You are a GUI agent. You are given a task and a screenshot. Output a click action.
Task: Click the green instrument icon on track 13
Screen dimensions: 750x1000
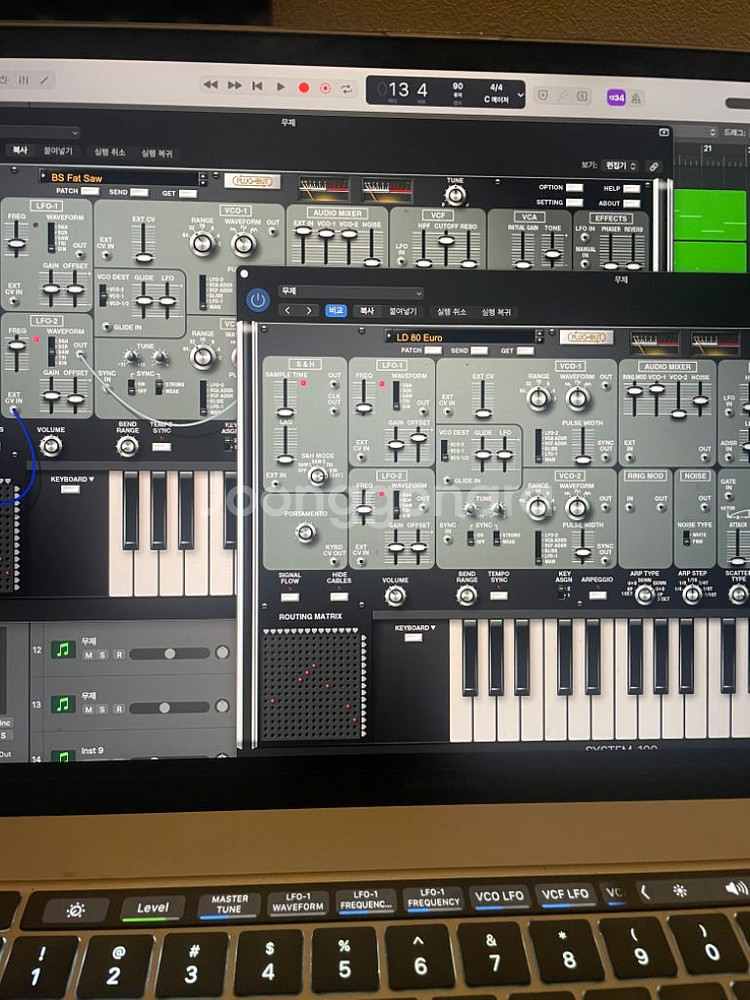coord(62,704)
